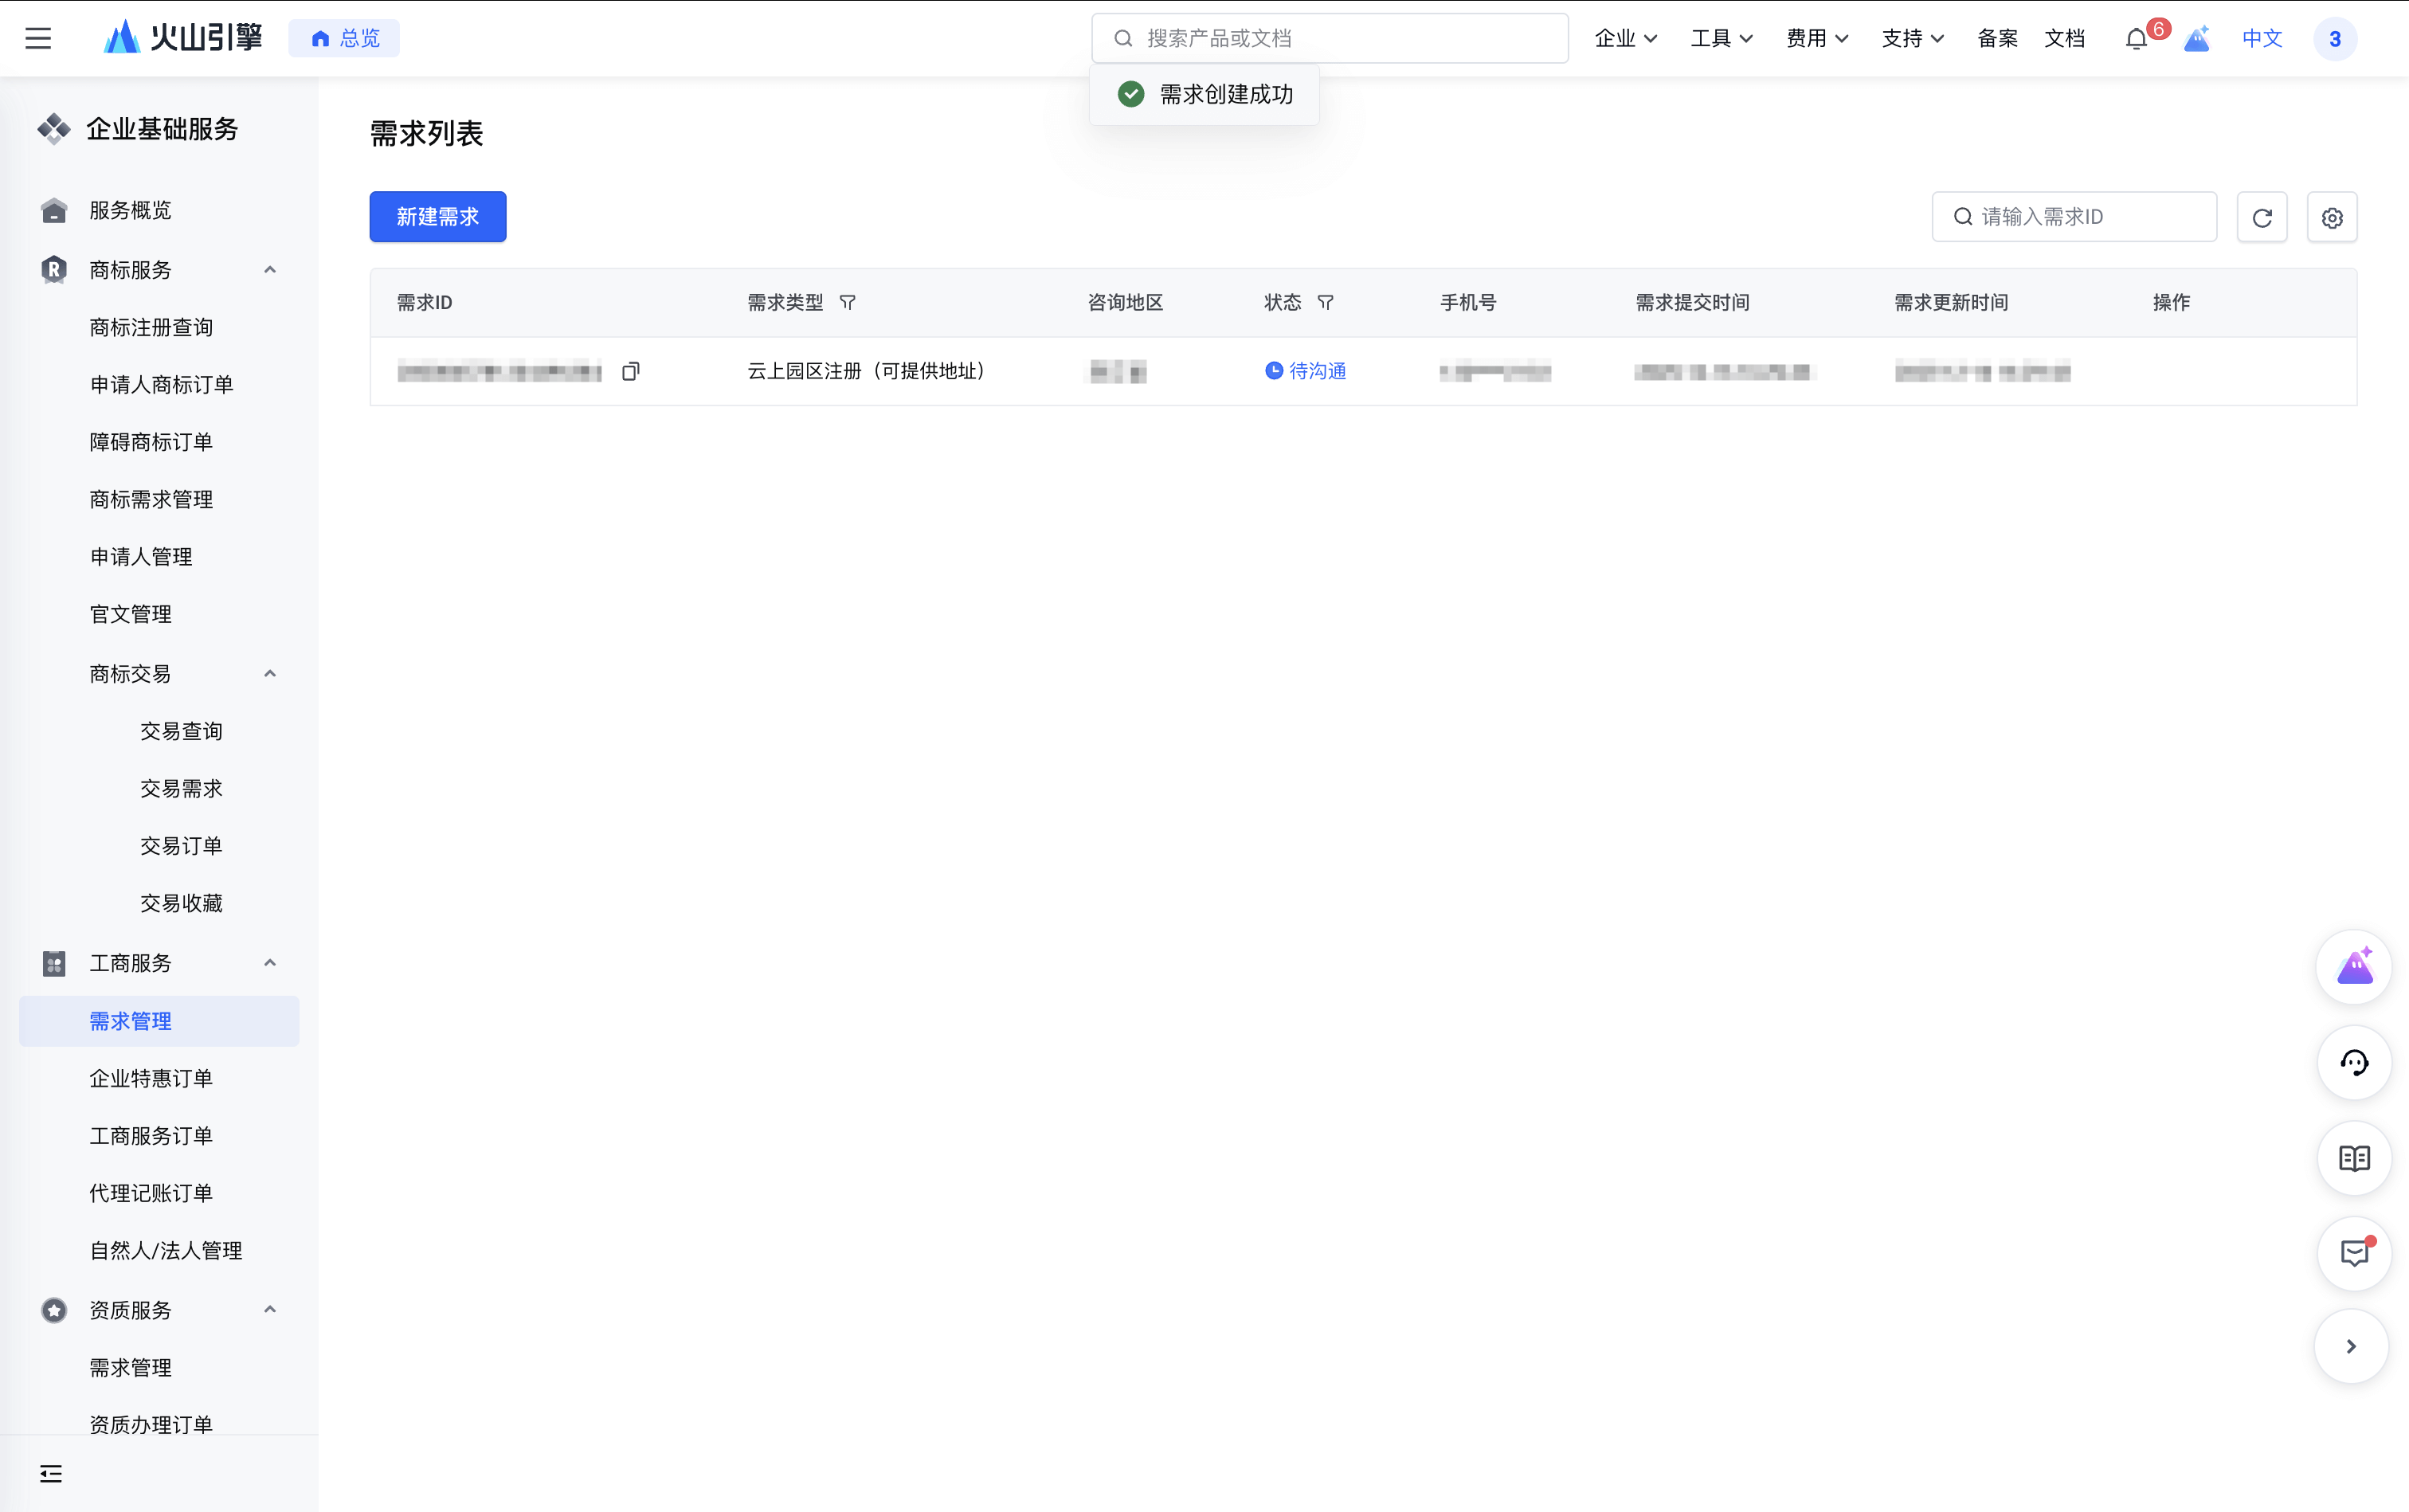Filter by status funnel icon

1325,303
